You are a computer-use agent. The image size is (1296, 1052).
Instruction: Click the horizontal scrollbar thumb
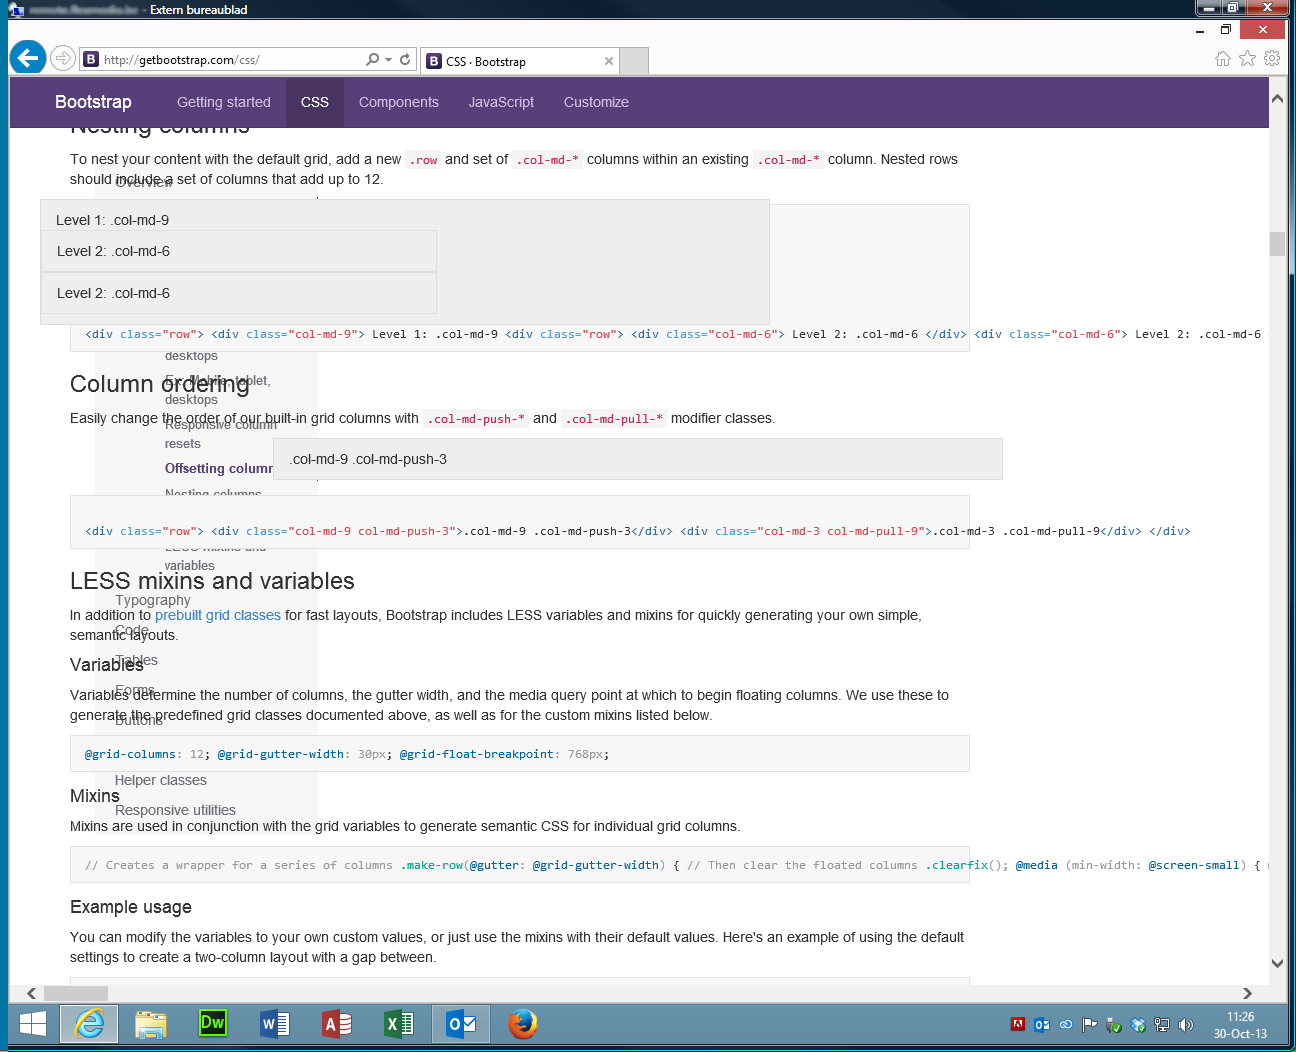click(76, 993)
